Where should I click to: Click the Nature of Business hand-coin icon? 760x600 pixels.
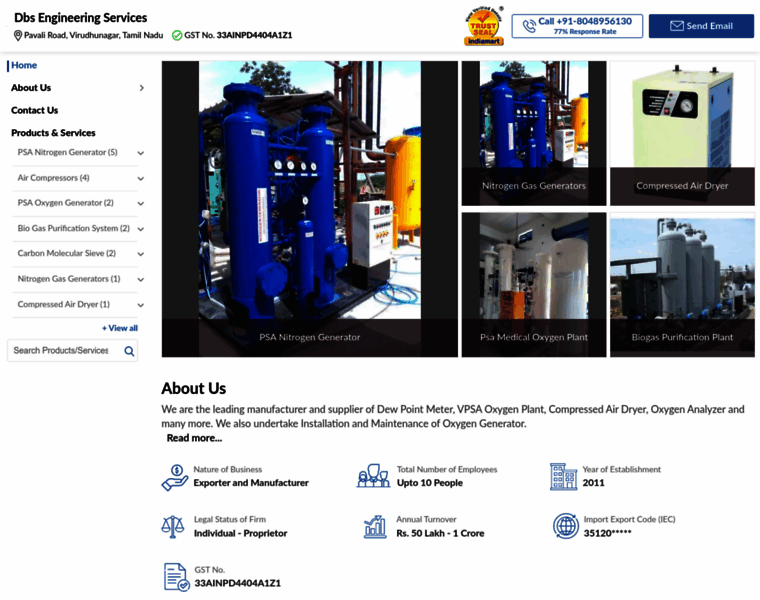174,477
